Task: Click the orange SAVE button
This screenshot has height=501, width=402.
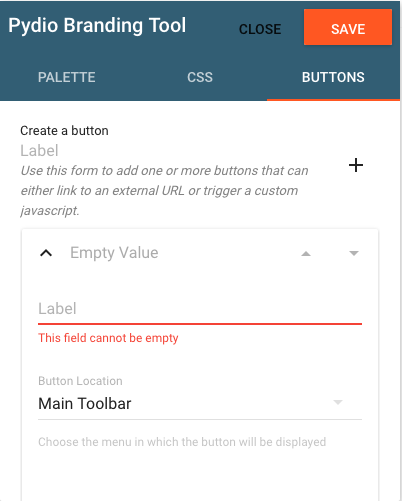Action: [x=348, y=27]
